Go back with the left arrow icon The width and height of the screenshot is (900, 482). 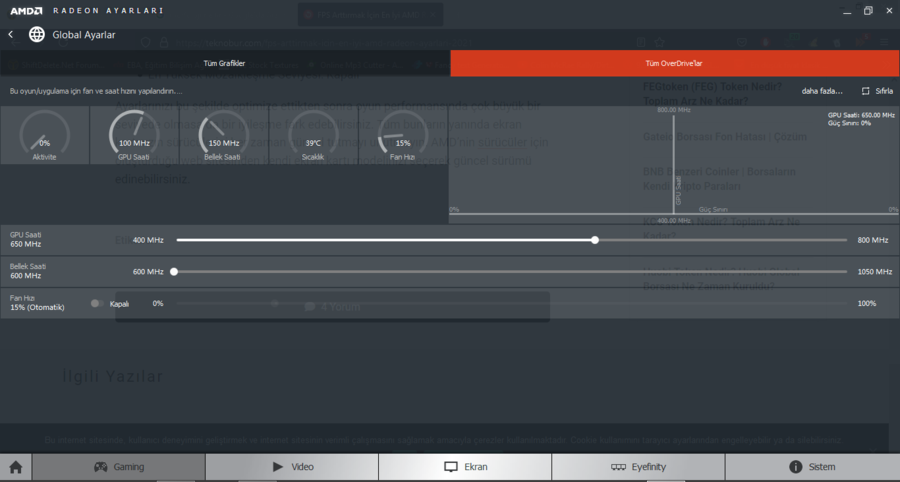point(10,35)
